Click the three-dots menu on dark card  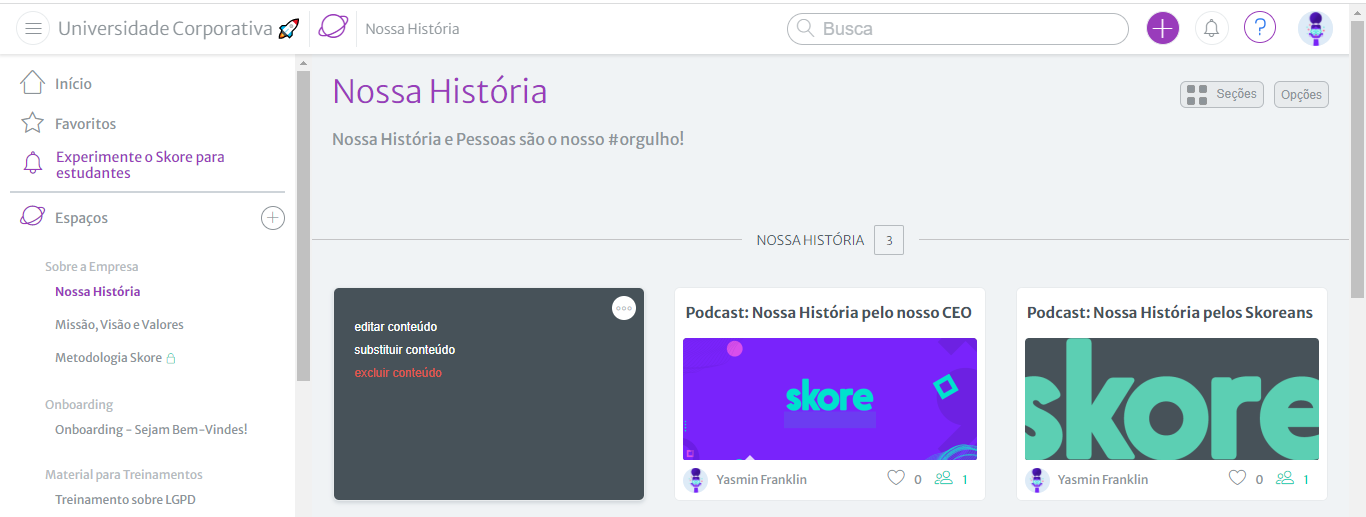tap(624, 308)
